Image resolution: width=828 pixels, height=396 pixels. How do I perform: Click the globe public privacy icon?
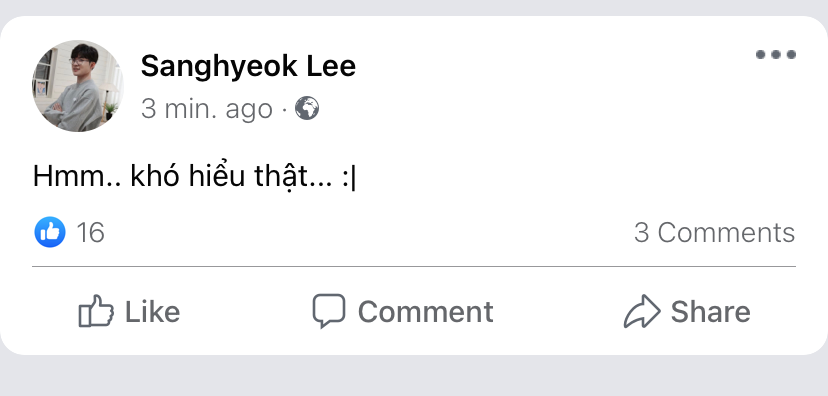pos(307,108)
